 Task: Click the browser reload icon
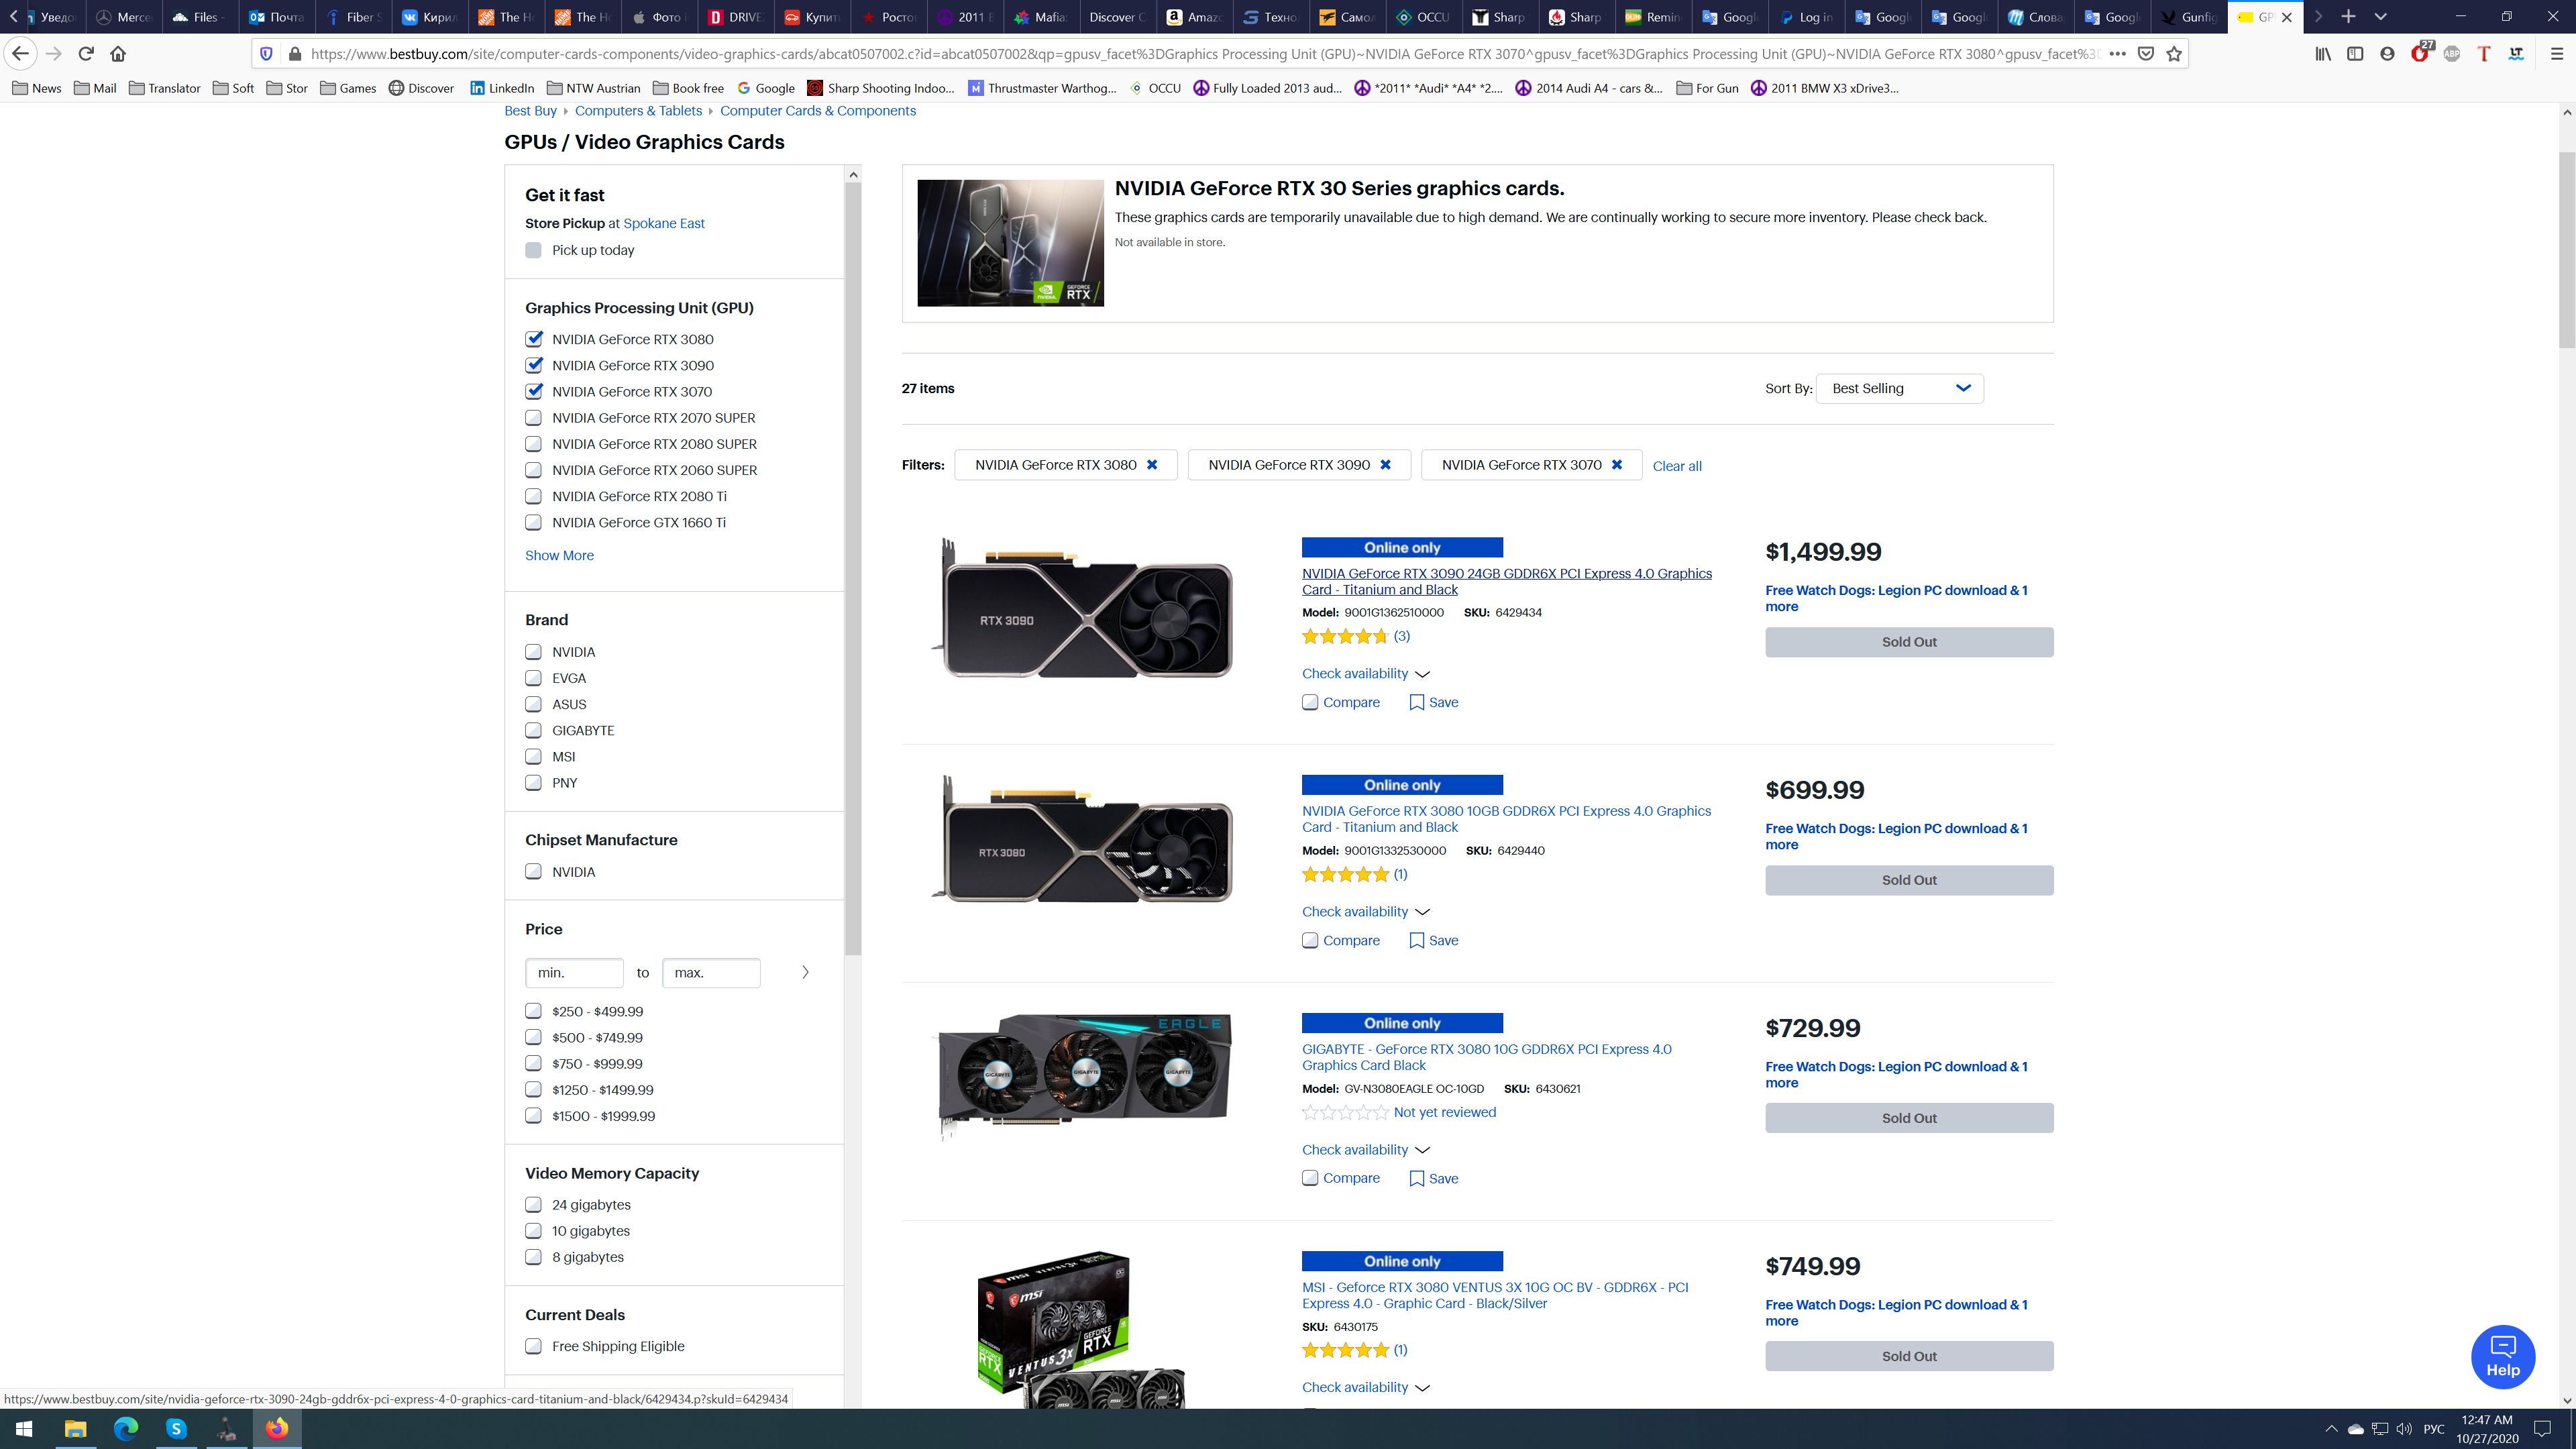pyautogui.click(x=86, y=54)
